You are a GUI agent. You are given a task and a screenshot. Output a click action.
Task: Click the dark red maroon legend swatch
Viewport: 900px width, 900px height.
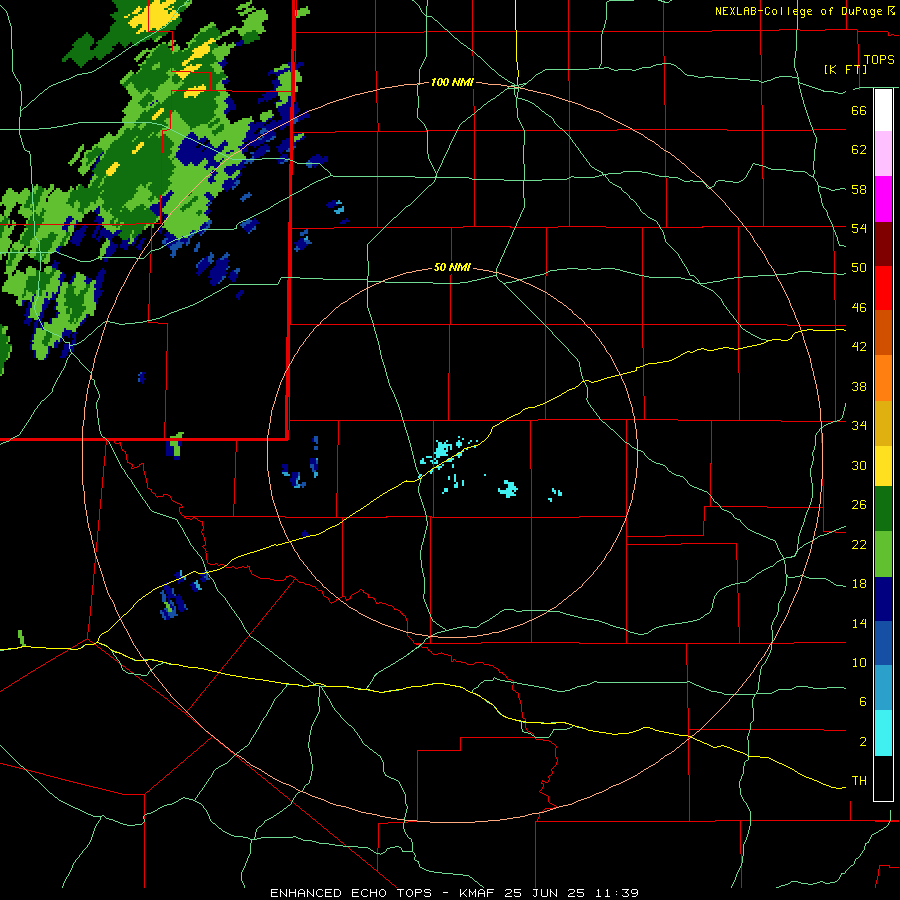coord(883,244)
